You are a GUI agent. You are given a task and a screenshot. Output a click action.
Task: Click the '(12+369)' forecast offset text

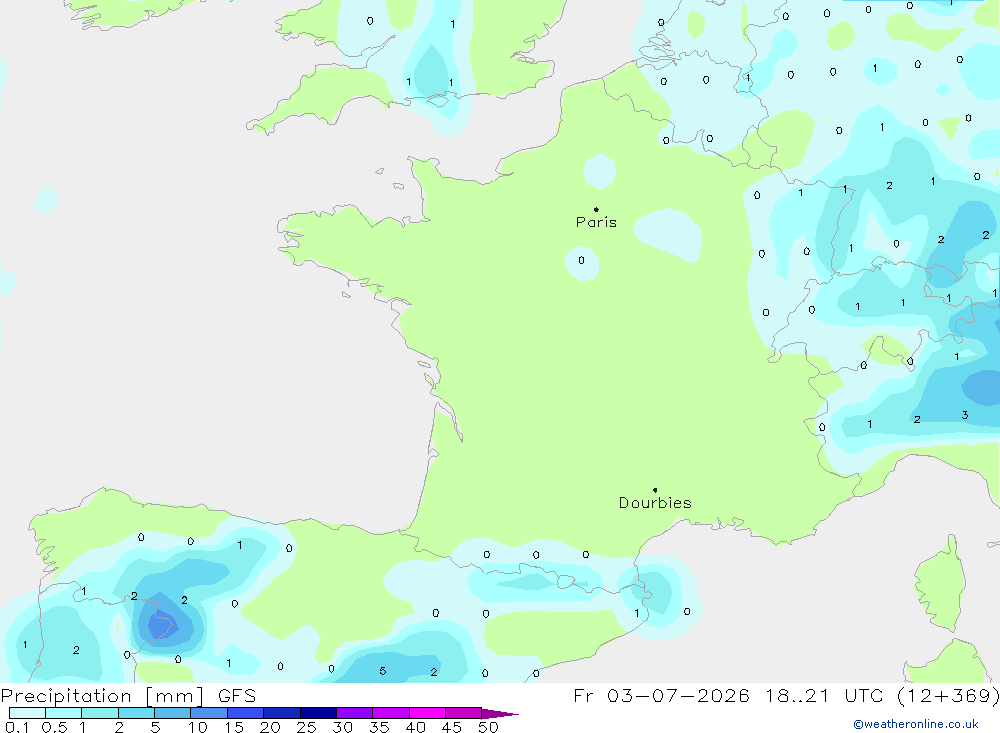[x=948, y=696]
